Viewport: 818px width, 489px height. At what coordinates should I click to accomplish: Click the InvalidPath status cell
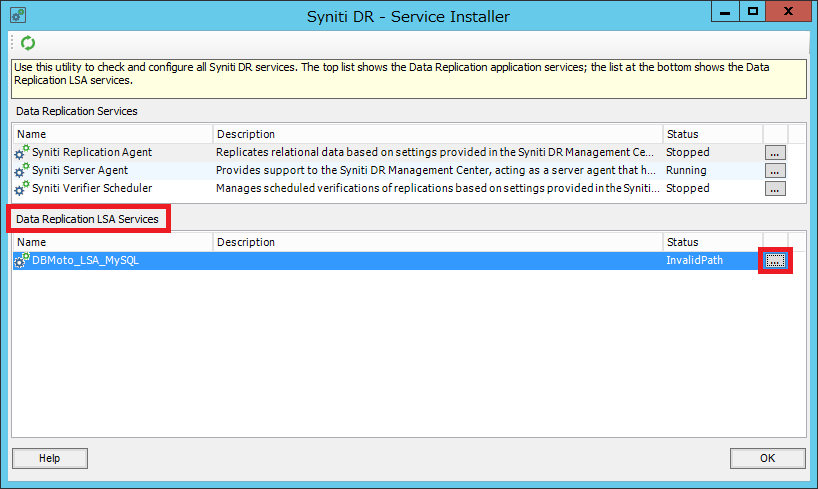(x=694, y=260)
